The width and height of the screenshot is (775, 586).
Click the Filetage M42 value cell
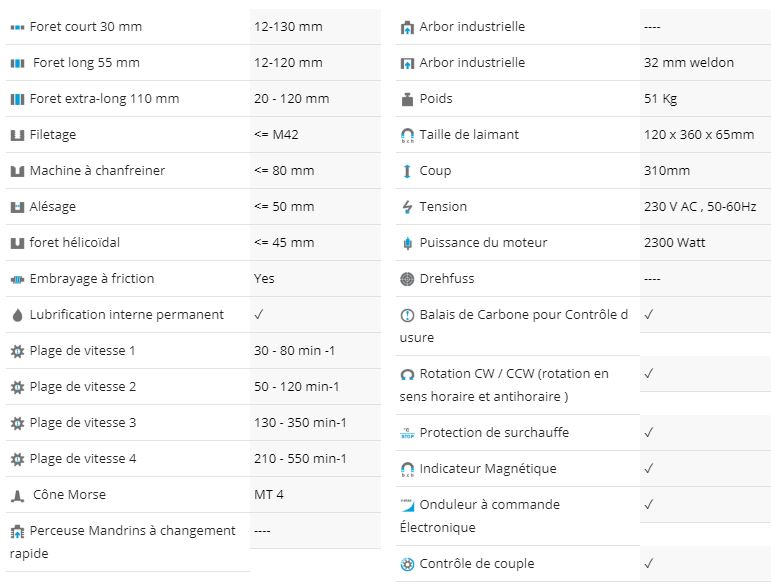coord(315,134)
